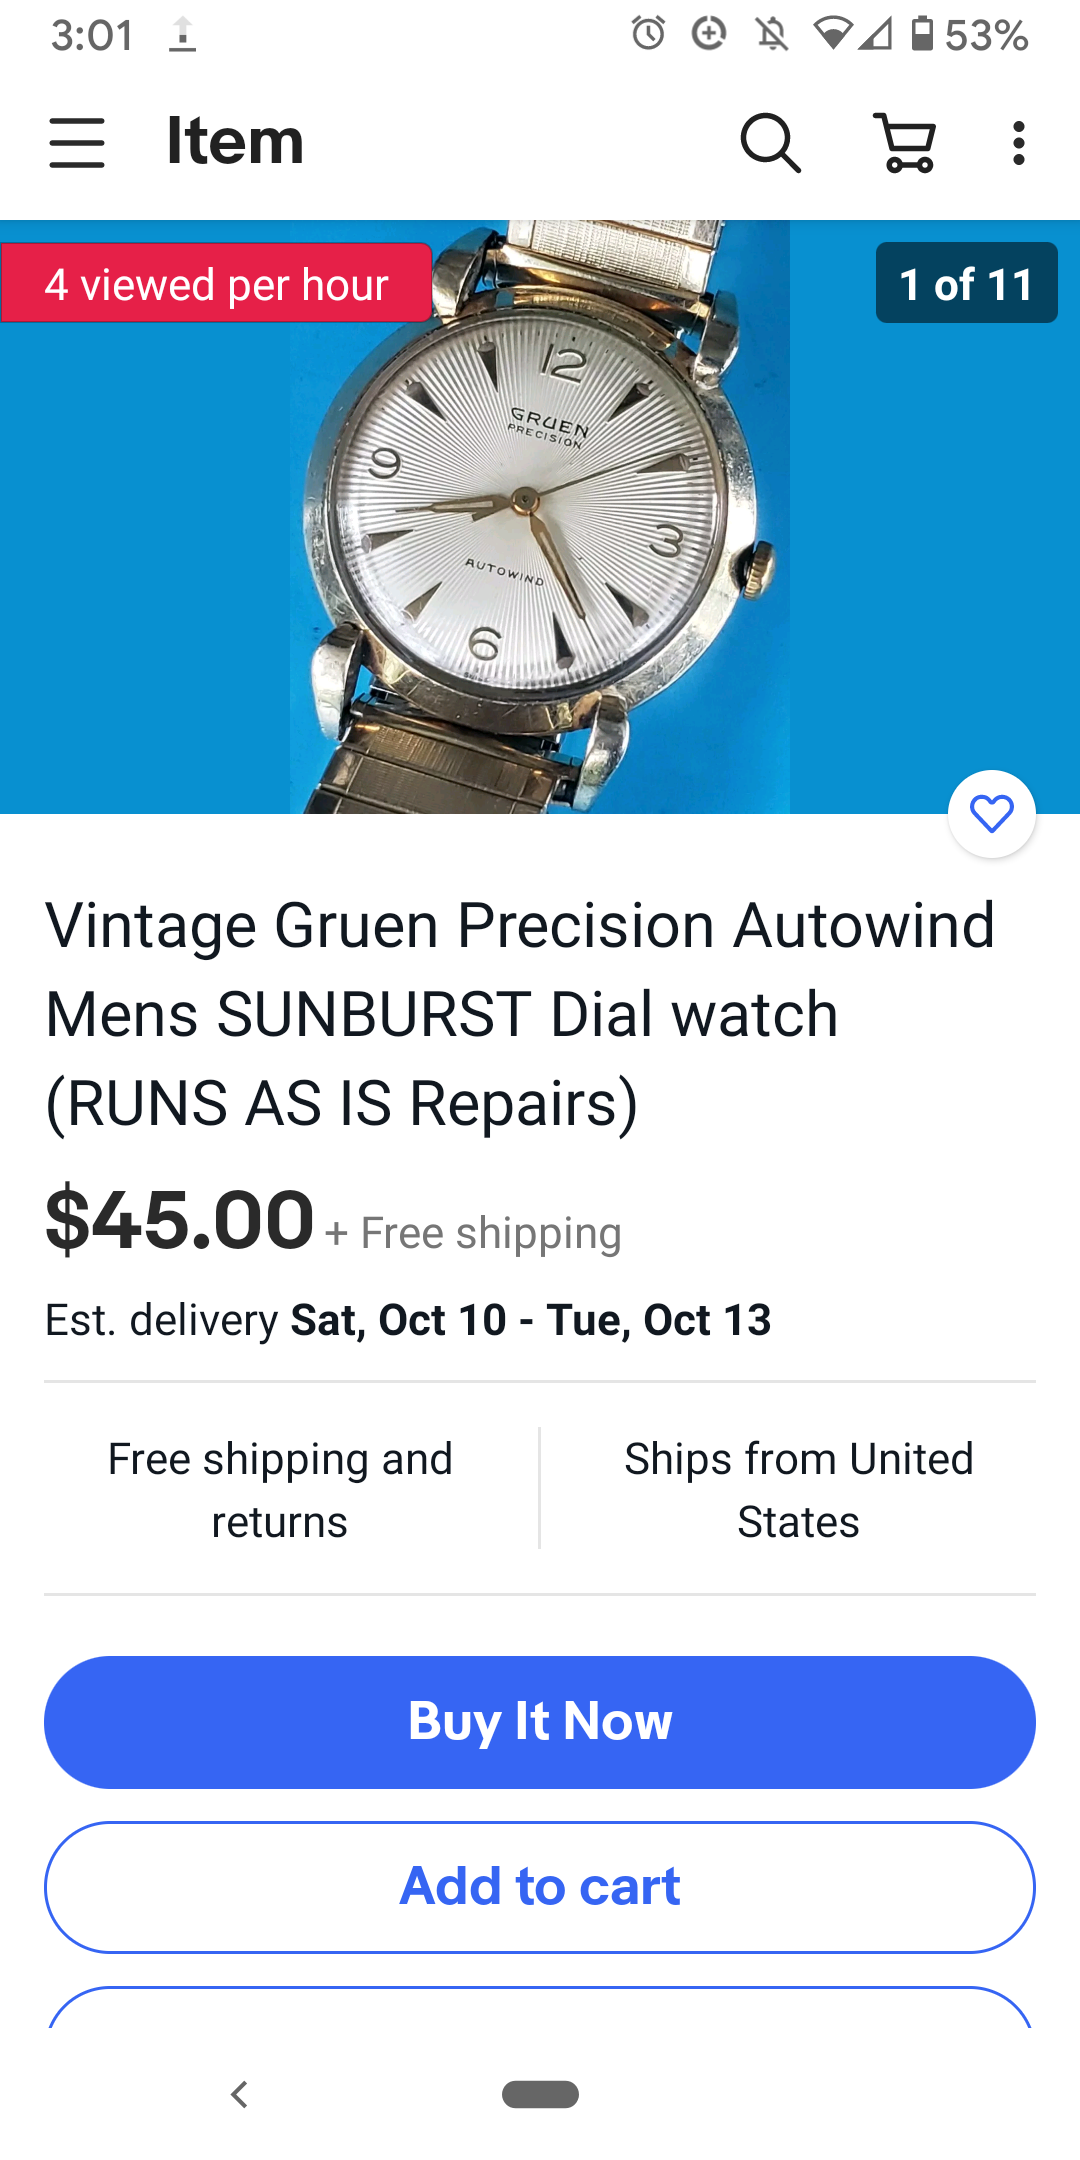Tap the search magnifier icon
The image size is (1080, 2160).
click(x=770, y=143)
